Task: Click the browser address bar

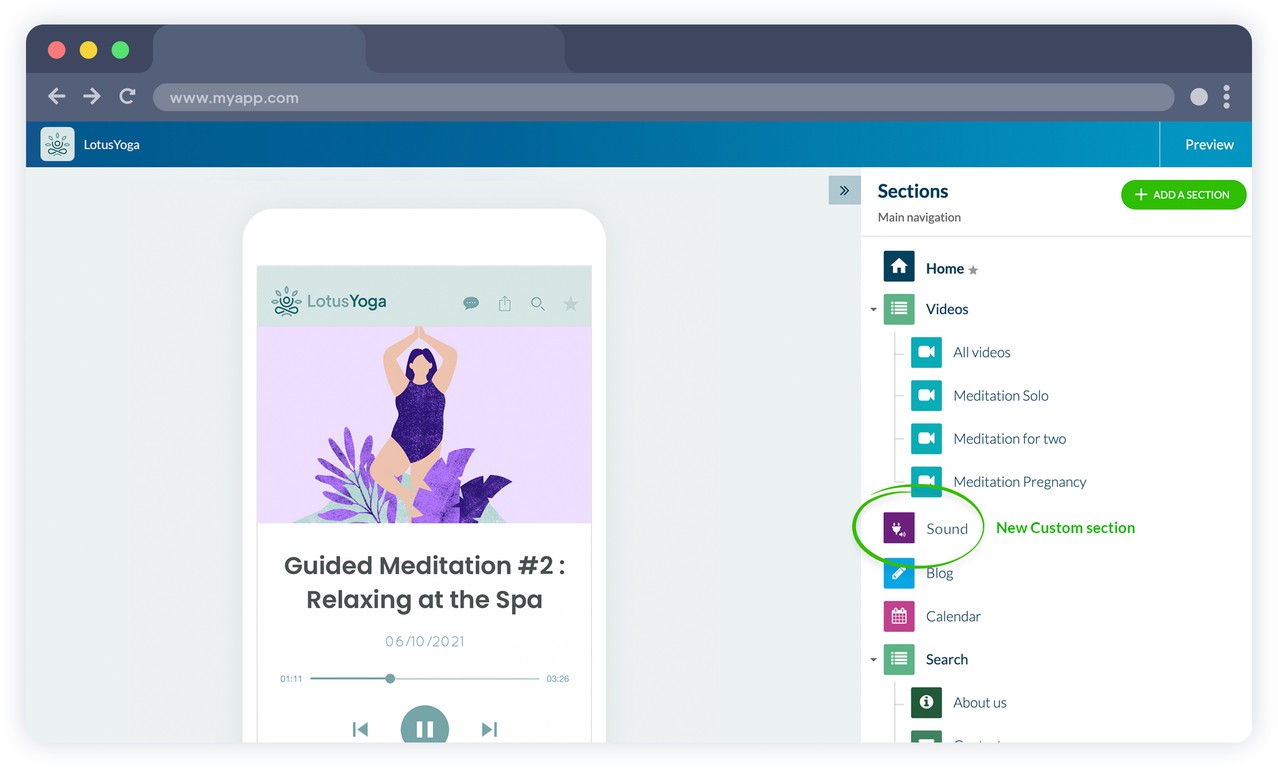Action: (x=662, y=97)
